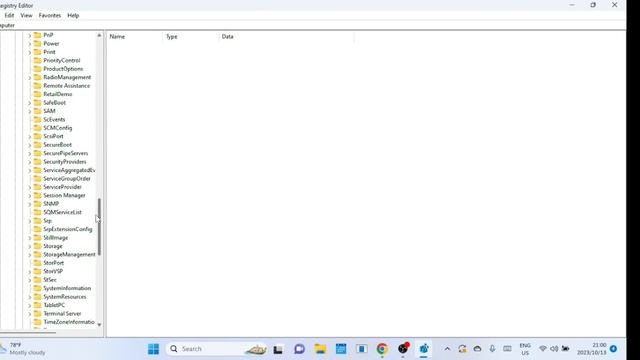This screenshot has width=640, height=360.
Task: Open the volume speaker tray icon
Action: [554, 349]
